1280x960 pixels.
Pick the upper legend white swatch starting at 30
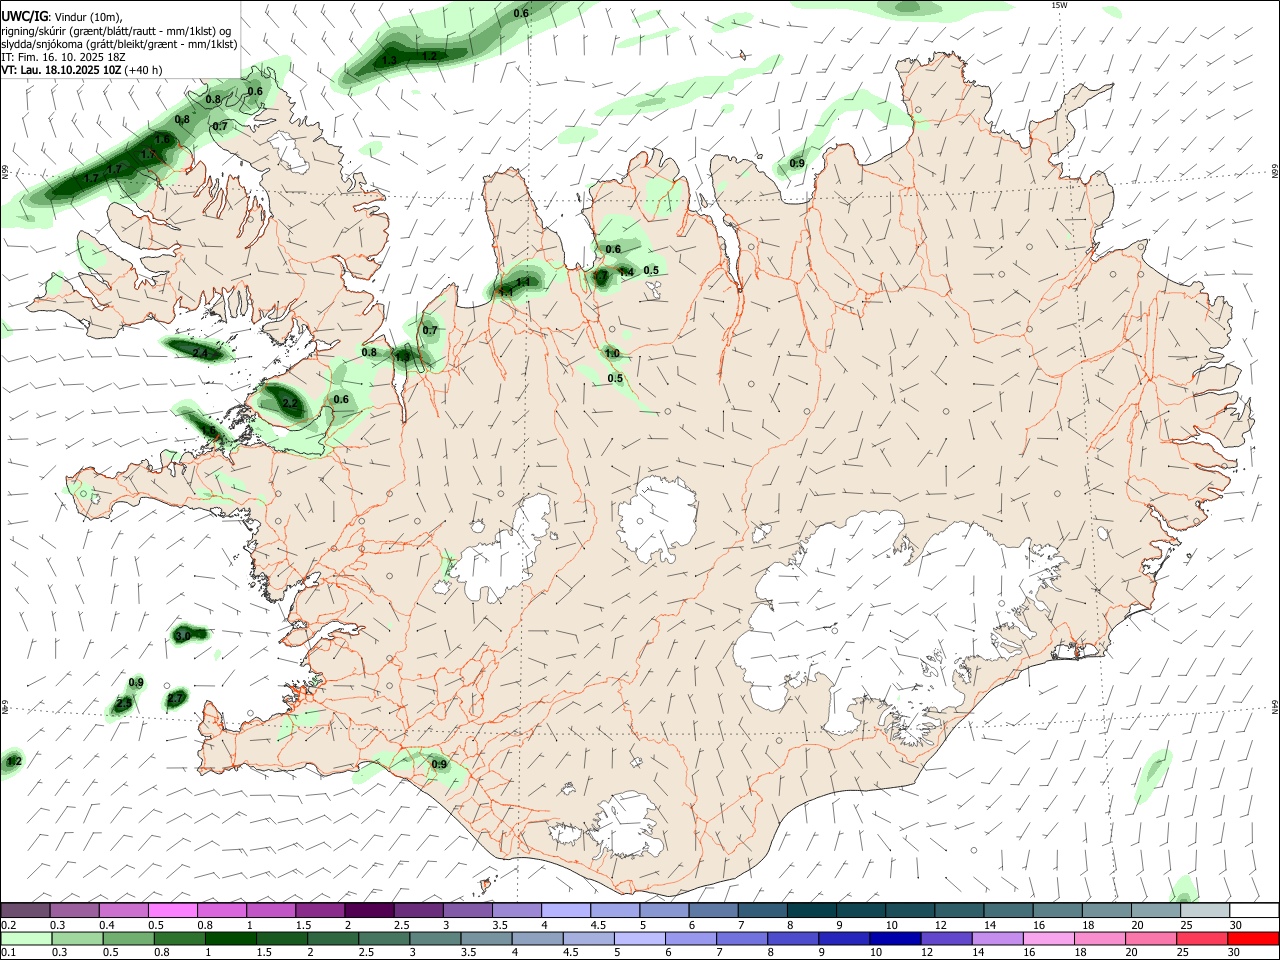click(x=1254, y=910)
